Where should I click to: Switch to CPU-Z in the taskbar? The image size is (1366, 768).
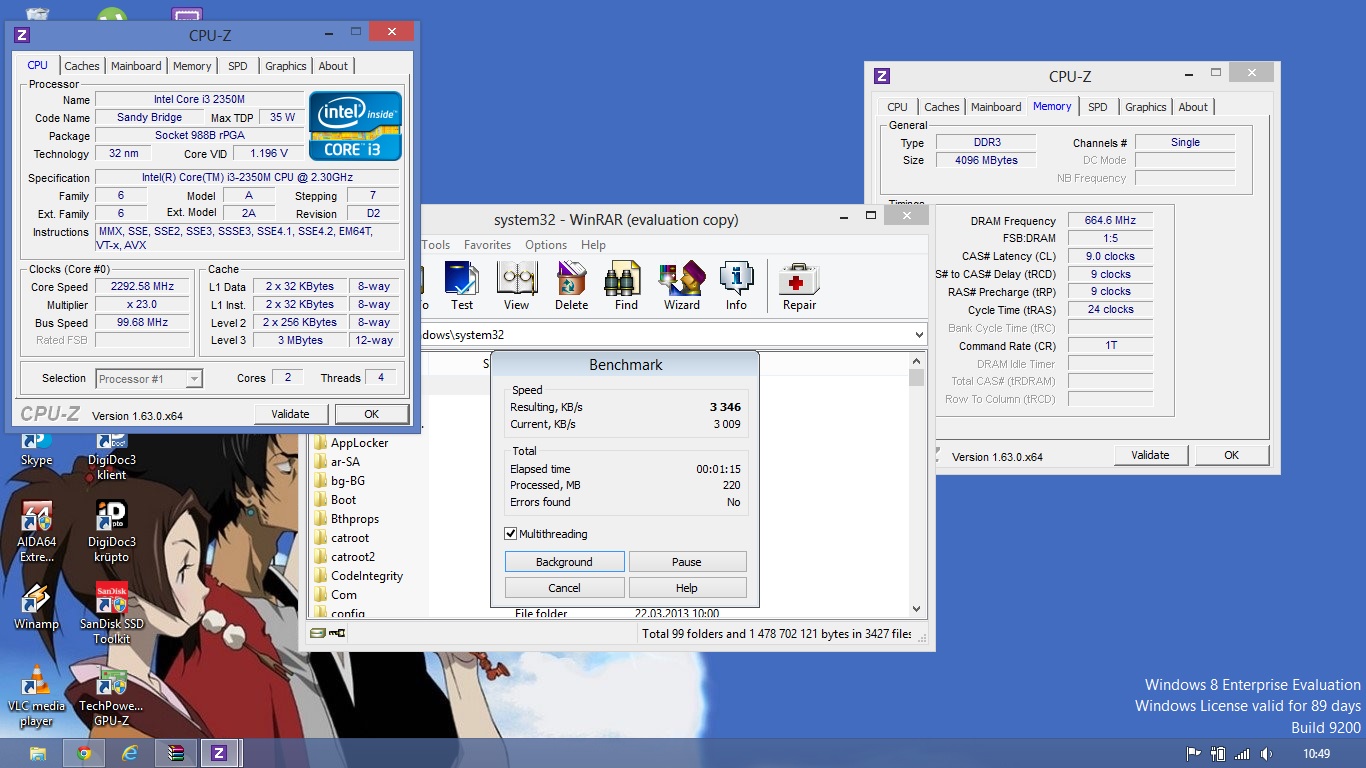click(x=220, y=753)
